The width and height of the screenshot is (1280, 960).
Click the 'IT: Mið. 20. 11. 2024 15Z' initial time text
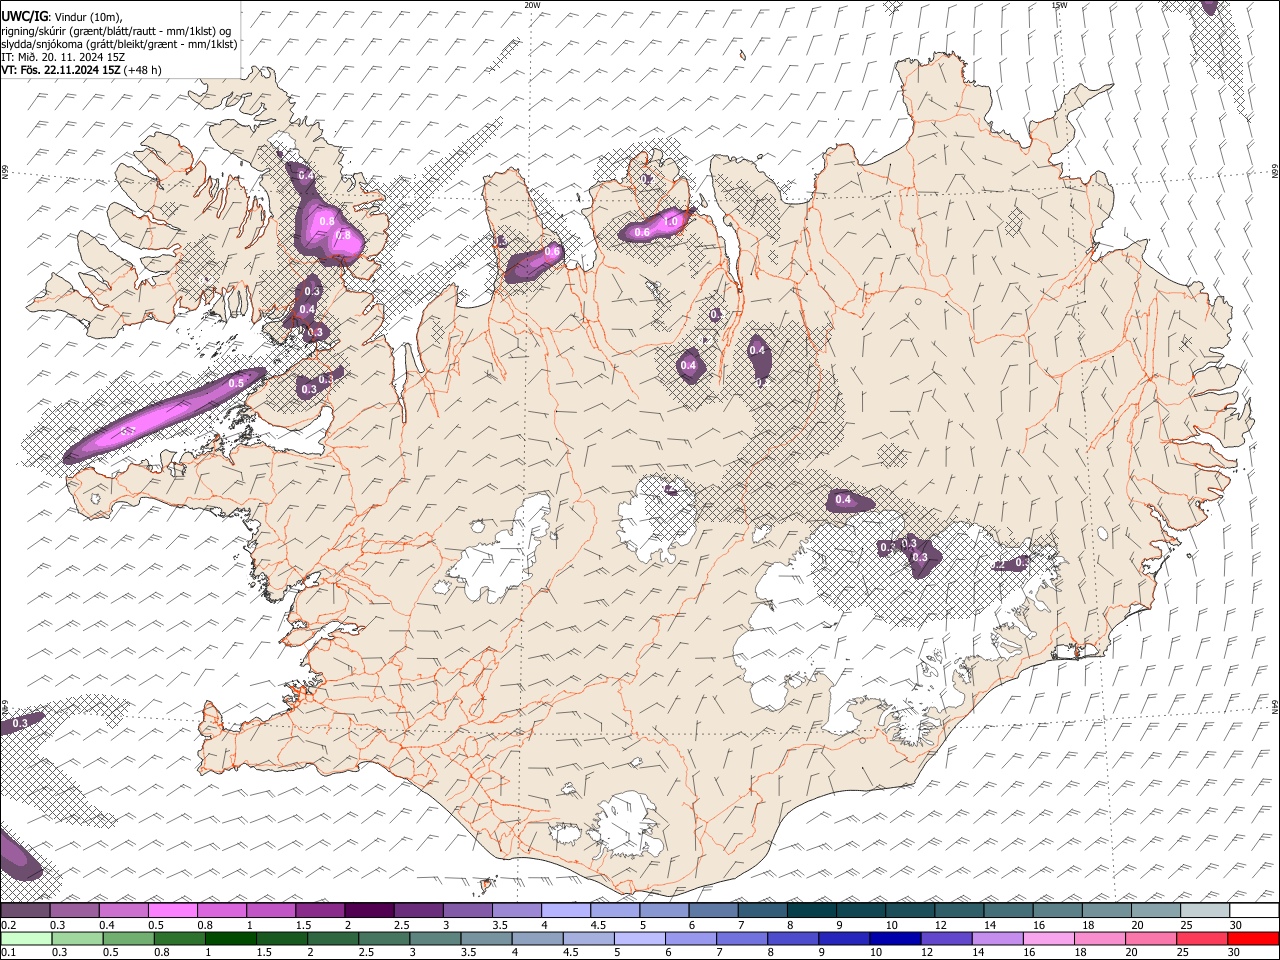tap(63, 57)
